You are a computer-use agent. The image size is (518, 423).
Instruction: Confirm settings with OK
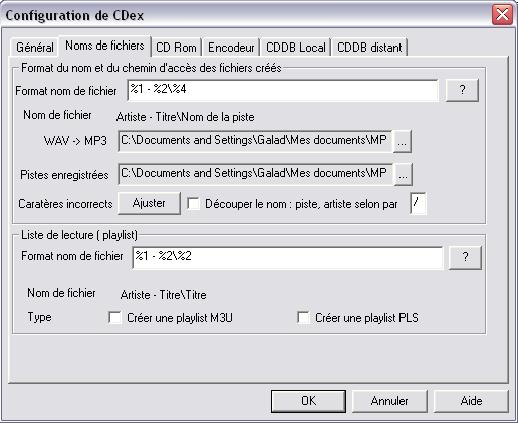tap(308, 401)
